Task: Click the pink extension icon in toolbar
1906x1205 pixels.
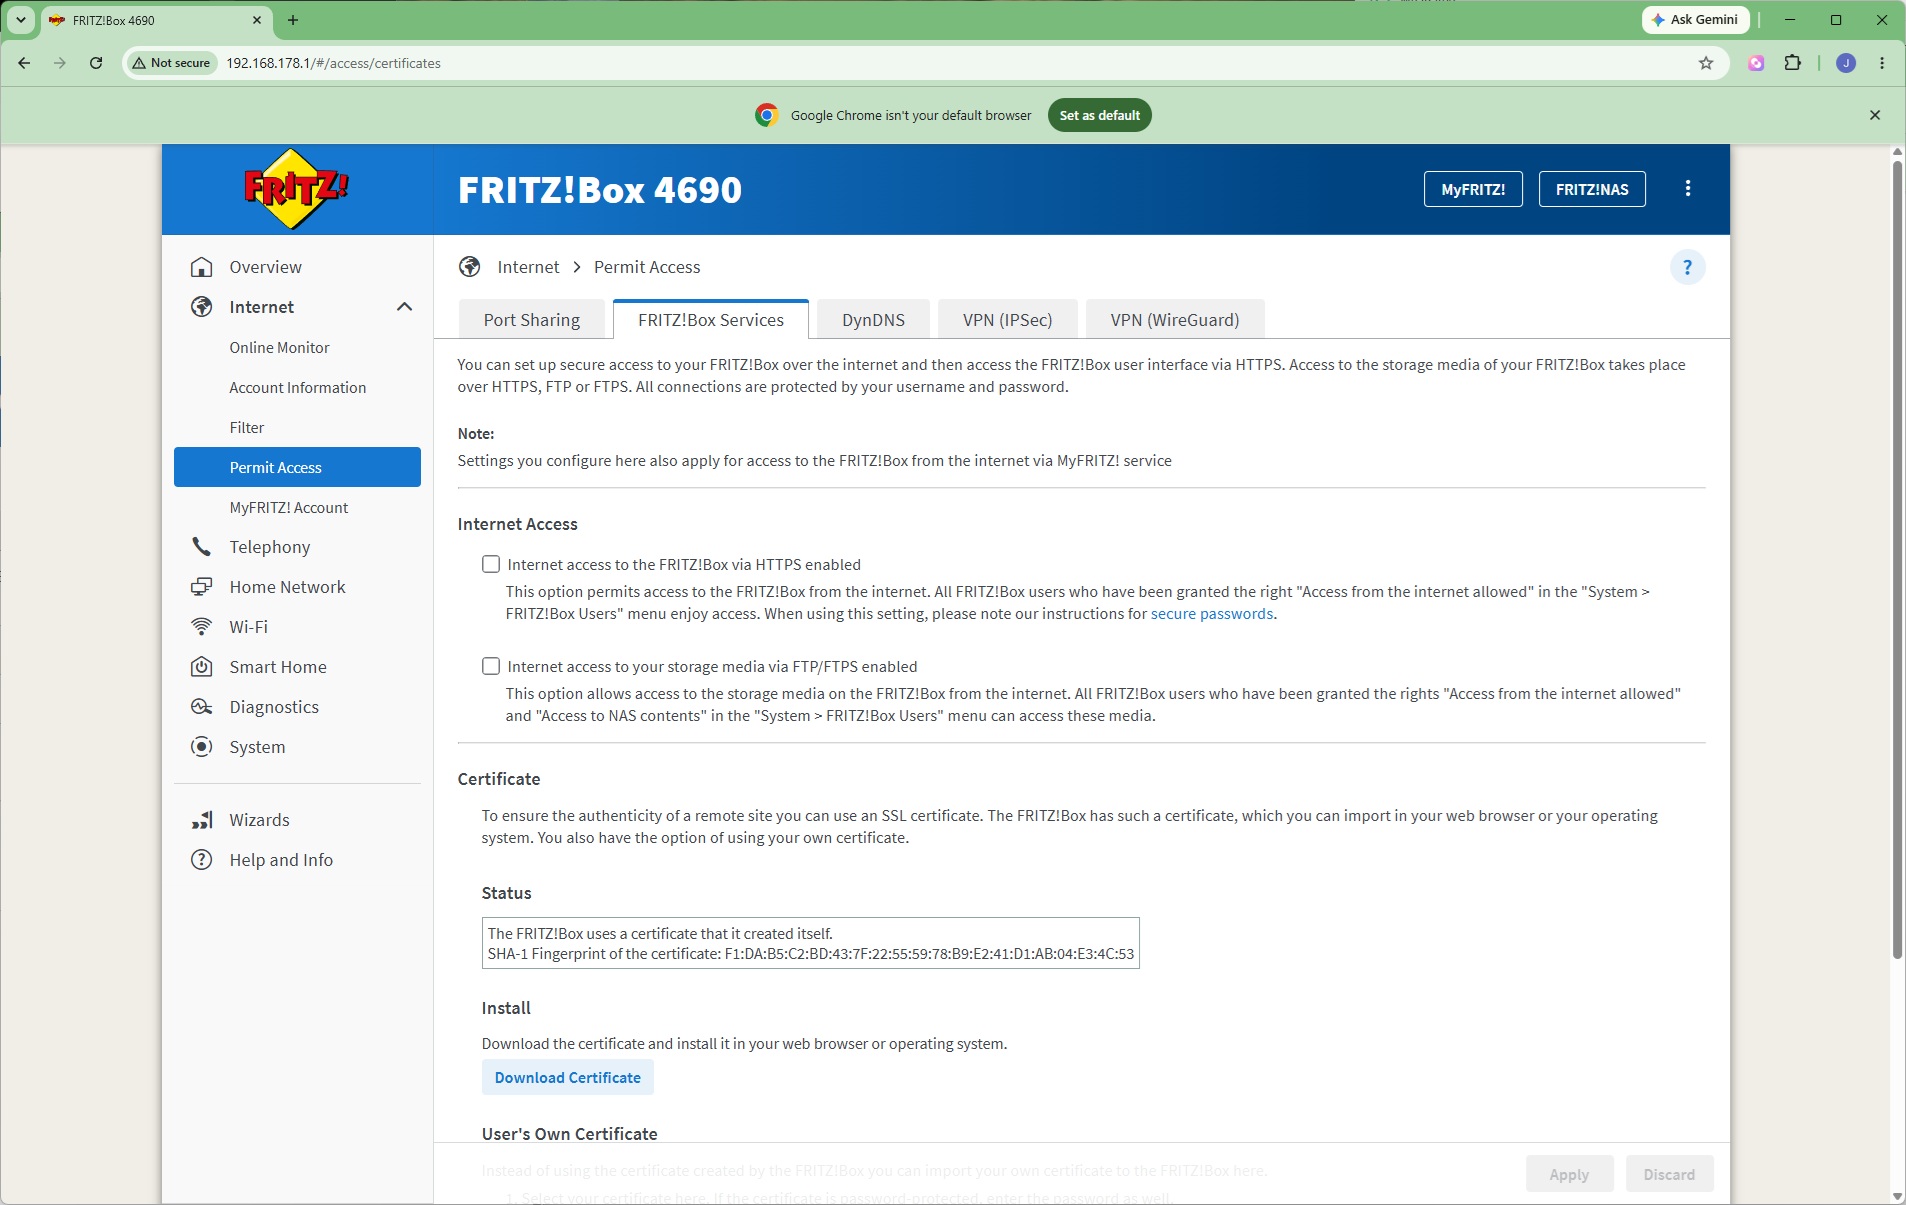Action: pyautogui.click(x=1756, y=63)
